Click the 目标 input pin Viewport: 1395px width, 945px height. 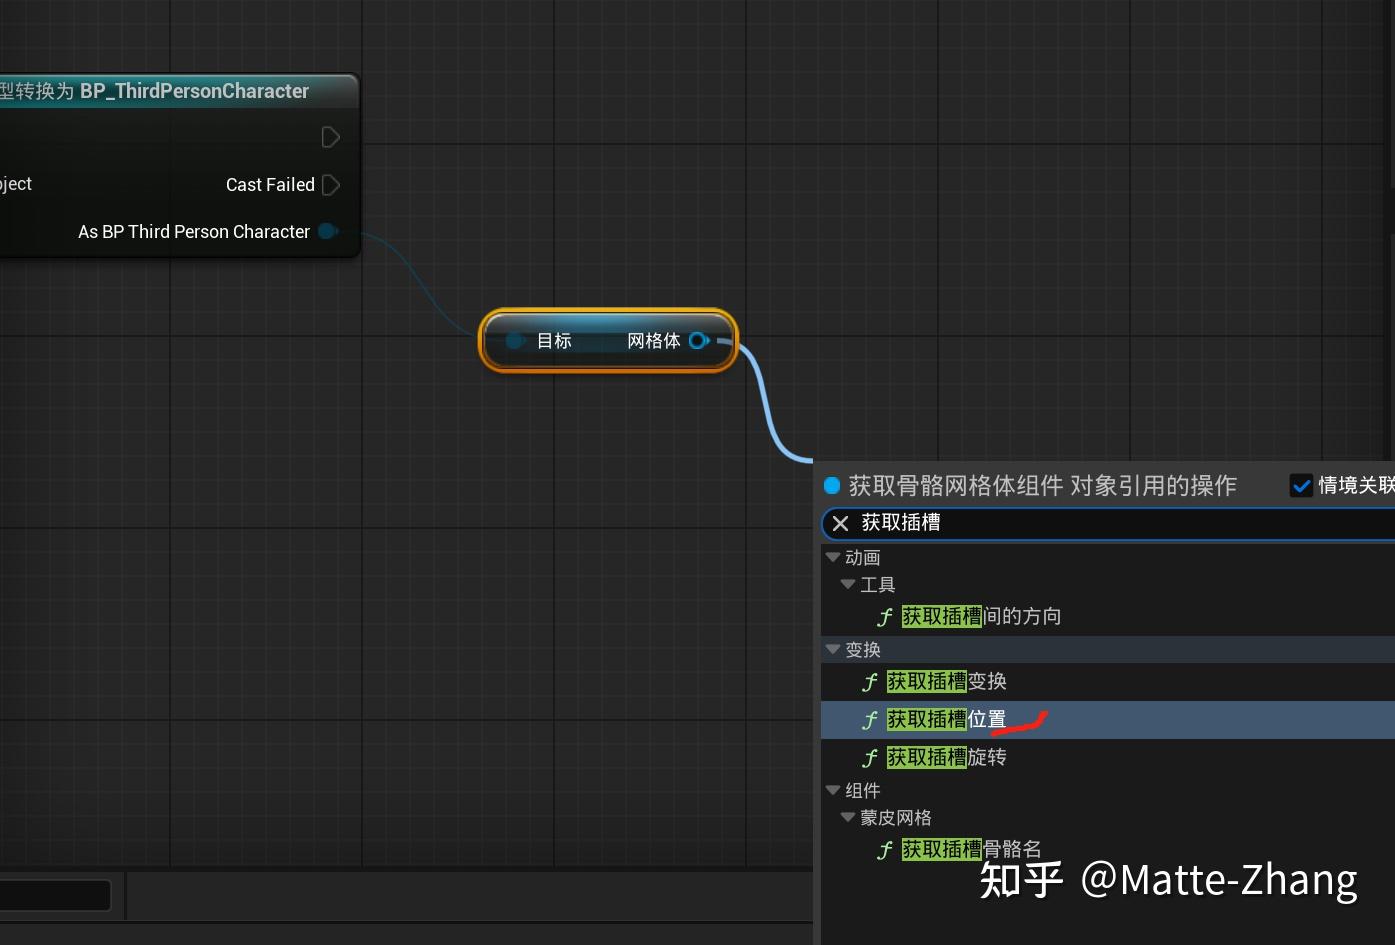point(516,341)
